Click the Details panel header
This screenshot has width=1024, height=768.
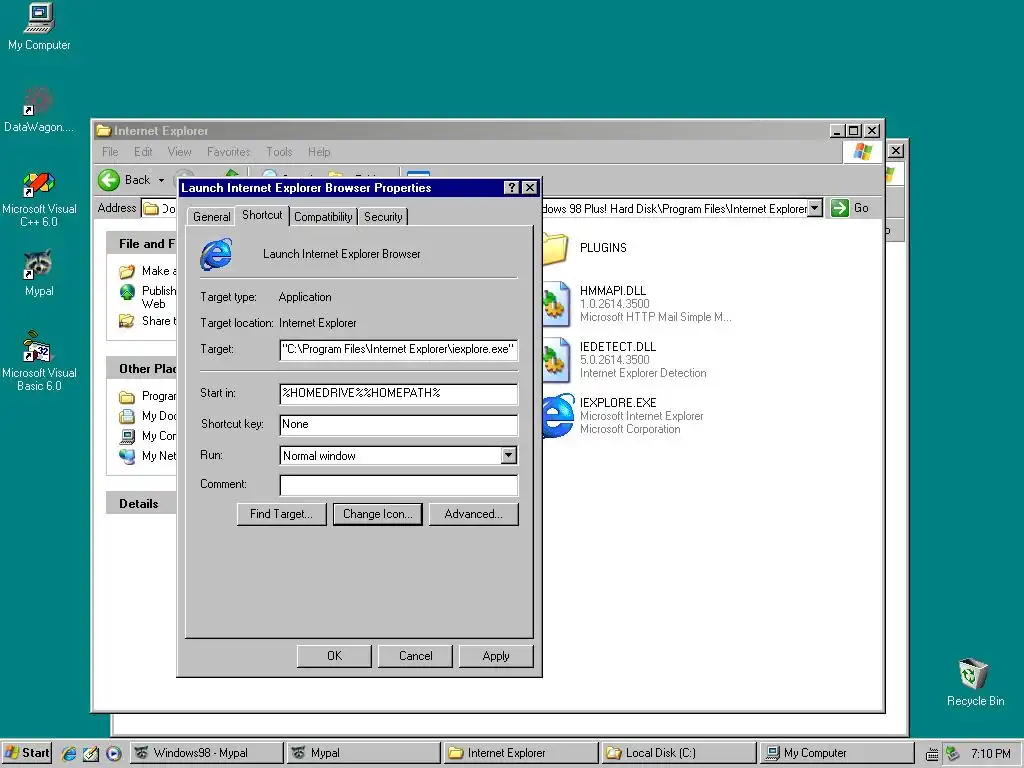[142, 504]
